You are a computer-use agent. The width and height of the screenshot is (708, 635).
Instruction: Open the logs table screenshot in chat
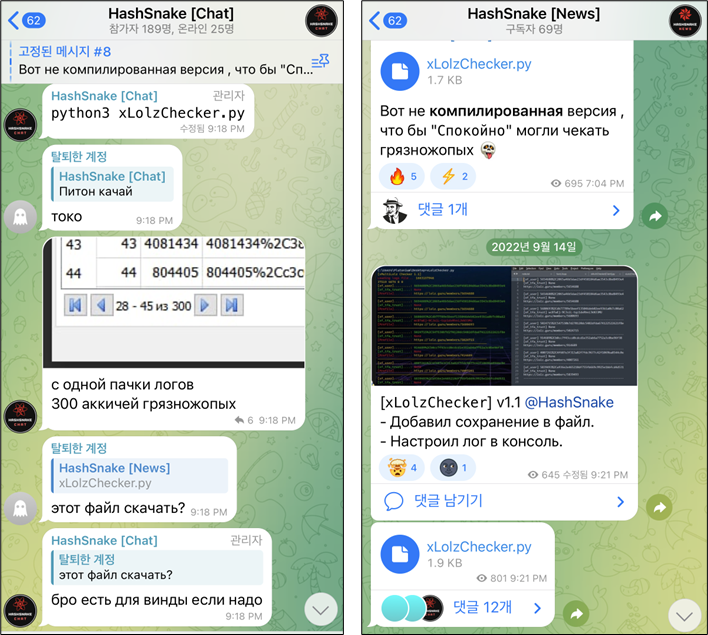pyautogui.click(x=174, y=303)
